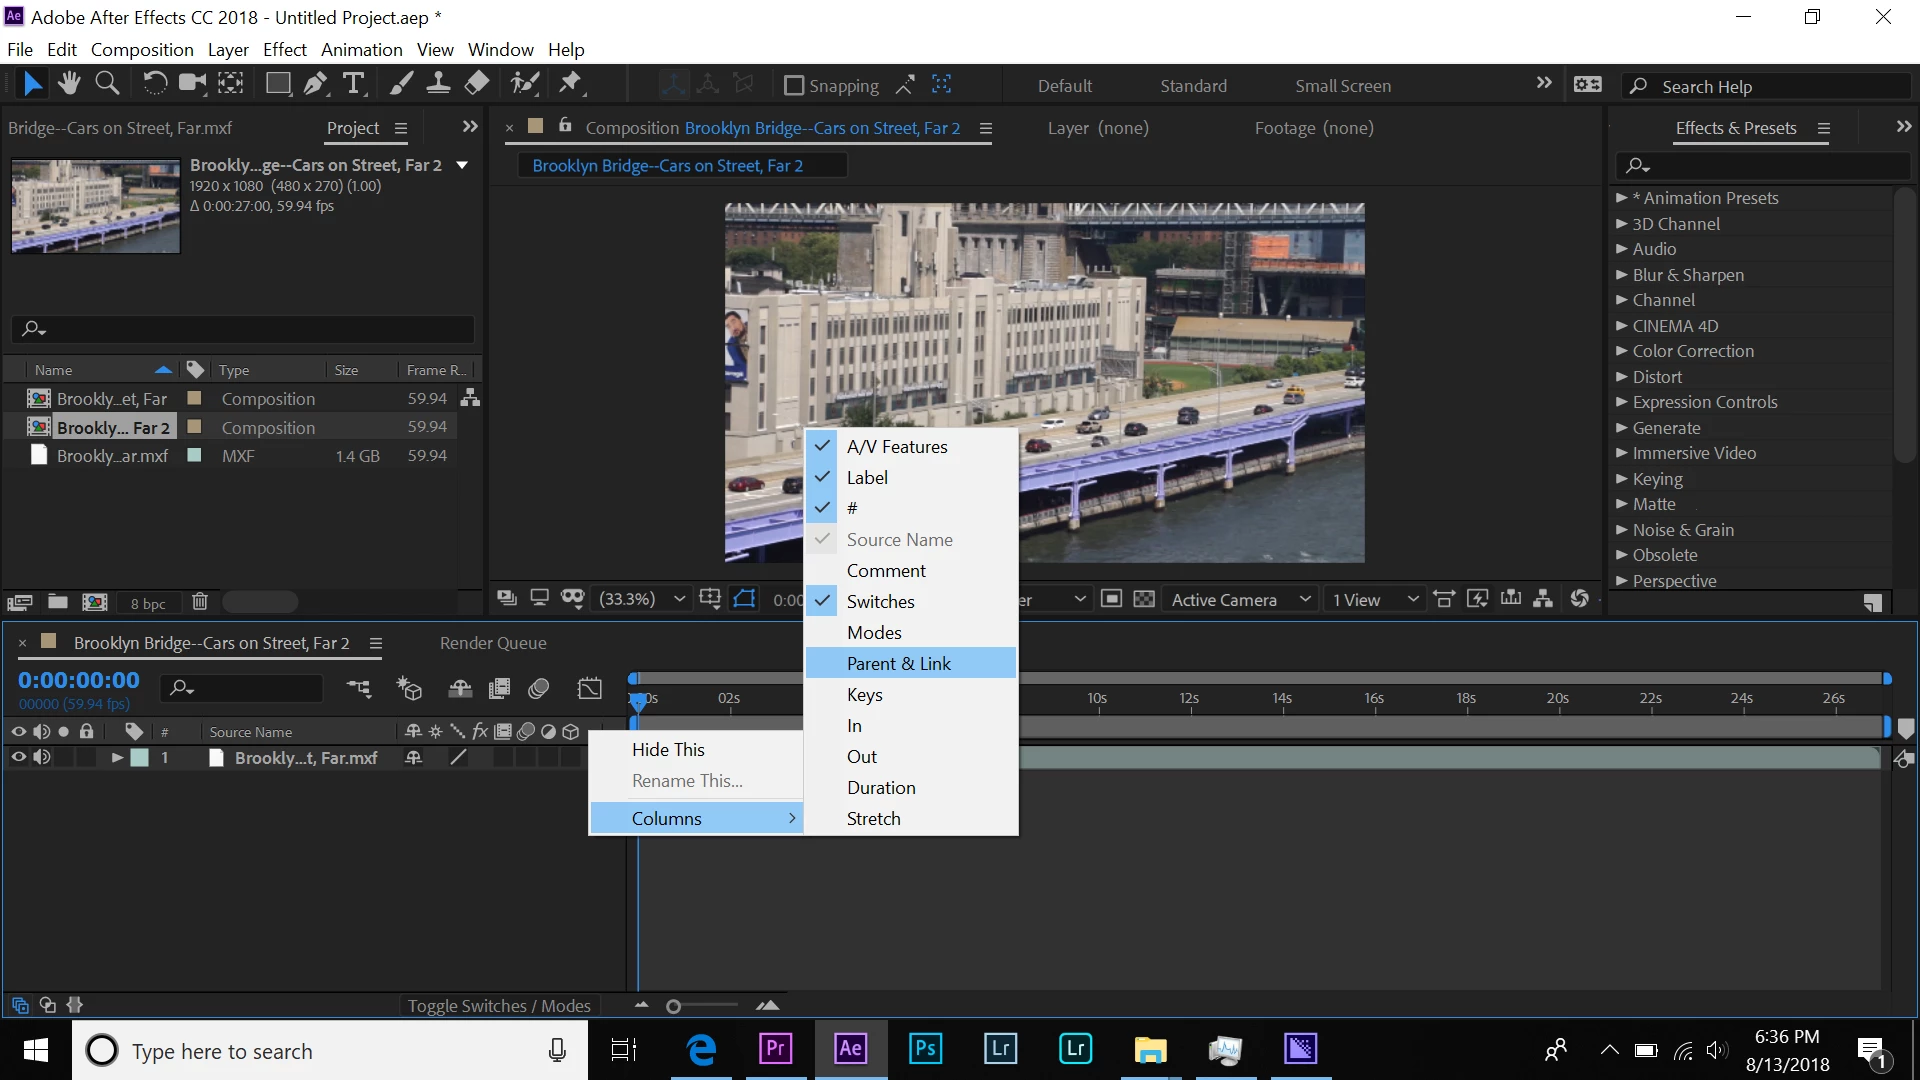
Task: Open the Animation menu
Action: pyautogui.click(x=361, y=49)
